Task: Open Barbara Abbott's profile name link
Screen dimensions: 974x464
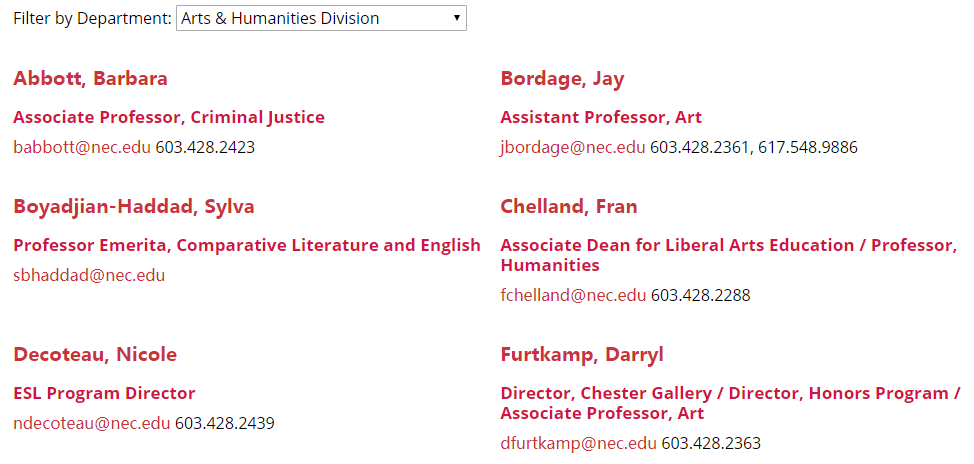Action: tap(90, 79)
